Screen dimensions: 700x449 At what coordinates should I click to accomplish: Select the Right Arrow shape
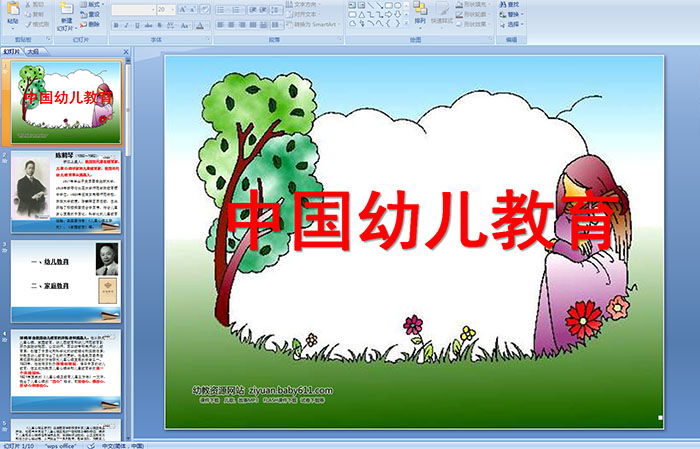388,15
